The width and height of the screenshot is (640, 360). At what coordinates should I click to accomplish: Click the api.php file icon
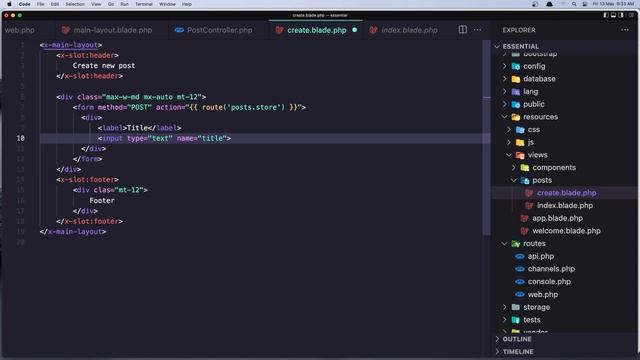520,256
